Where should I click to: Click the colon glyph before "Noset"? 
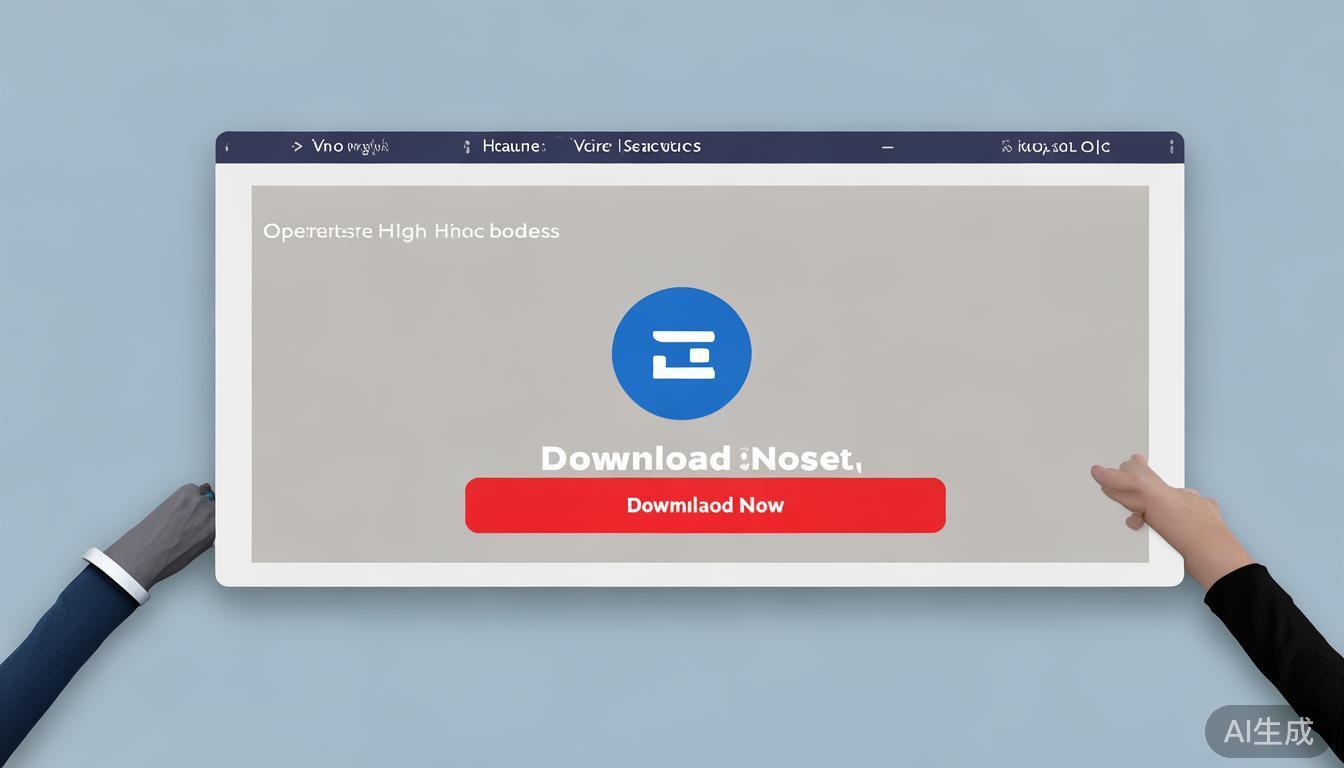[x=745, y=460]
